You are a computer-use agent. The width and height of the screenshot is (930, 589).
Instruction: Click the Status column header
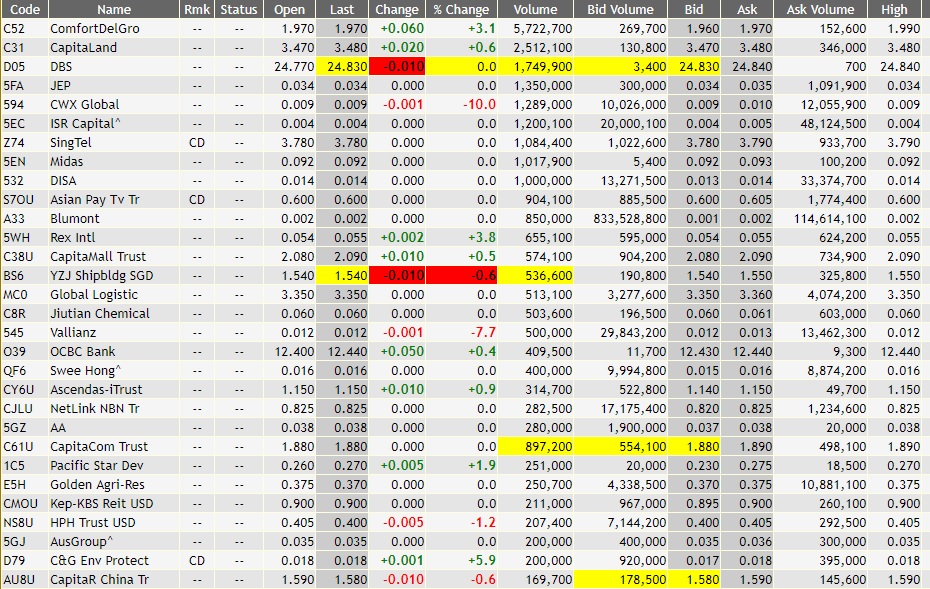[x=238, y=9]
